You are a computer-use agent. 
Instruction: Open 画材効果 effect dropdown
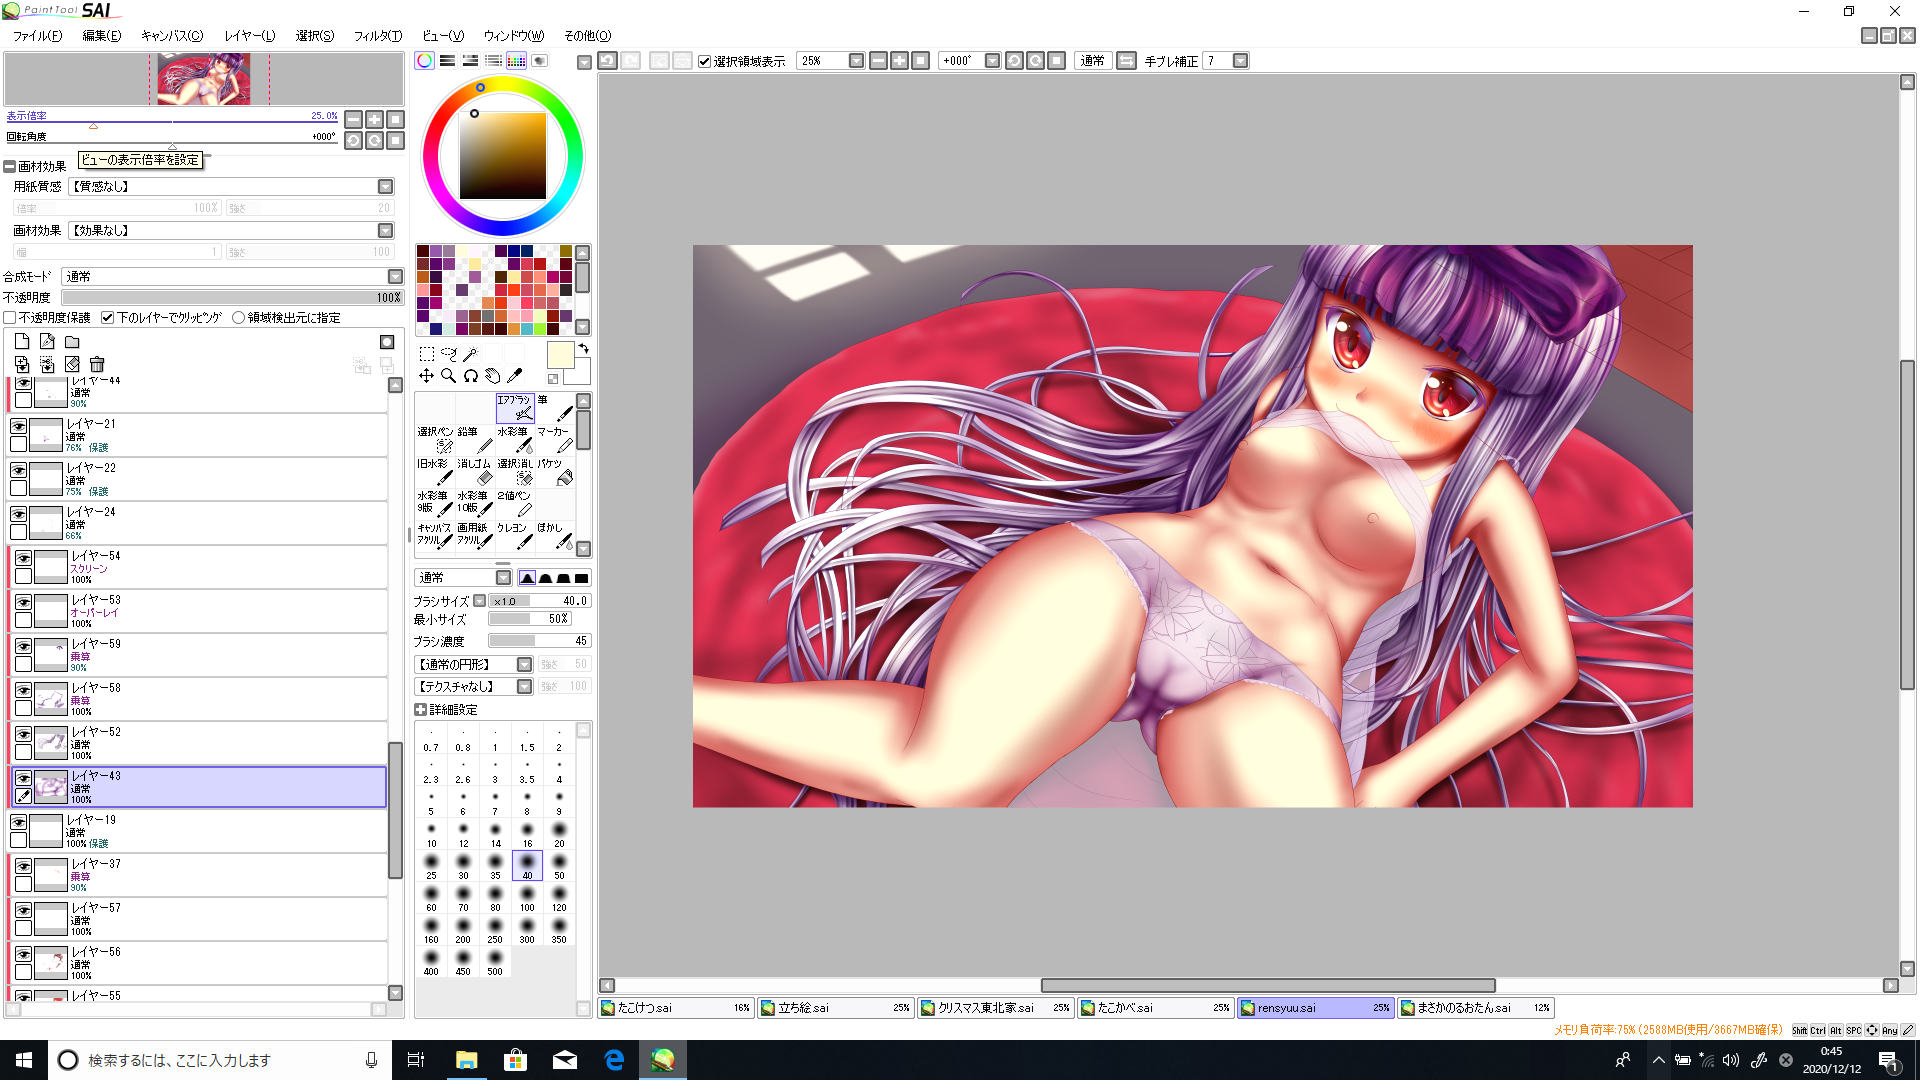pyautogui.click(x=385, y=231)
